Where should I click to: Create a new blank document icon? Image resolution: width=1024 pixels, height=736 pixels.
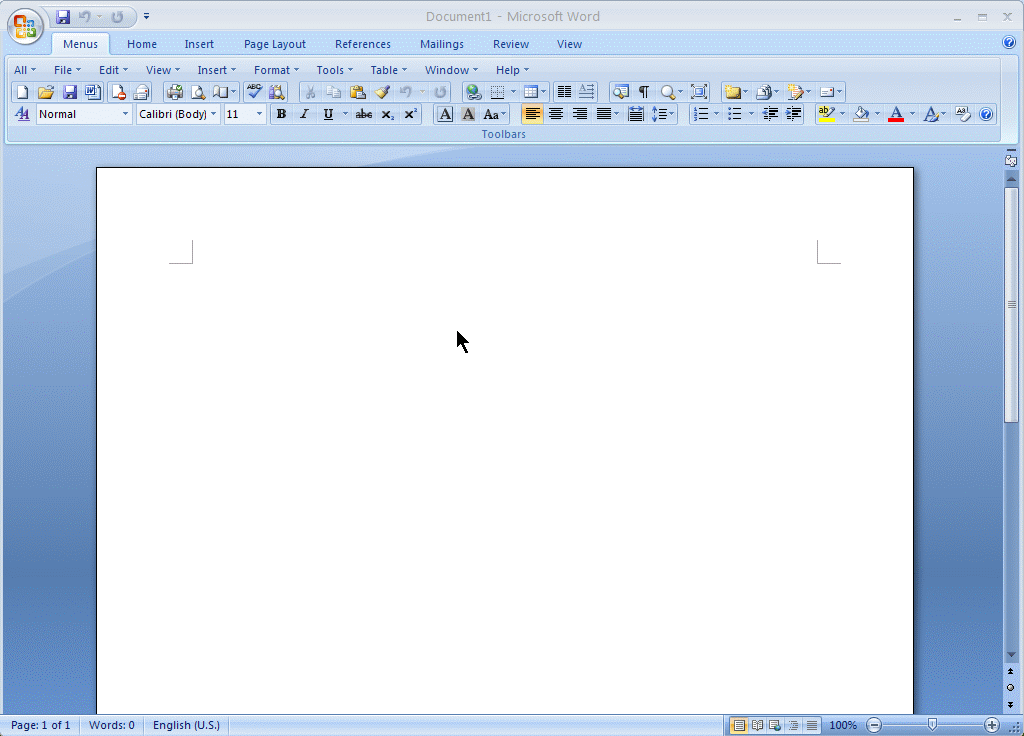[x=22, y=92]
